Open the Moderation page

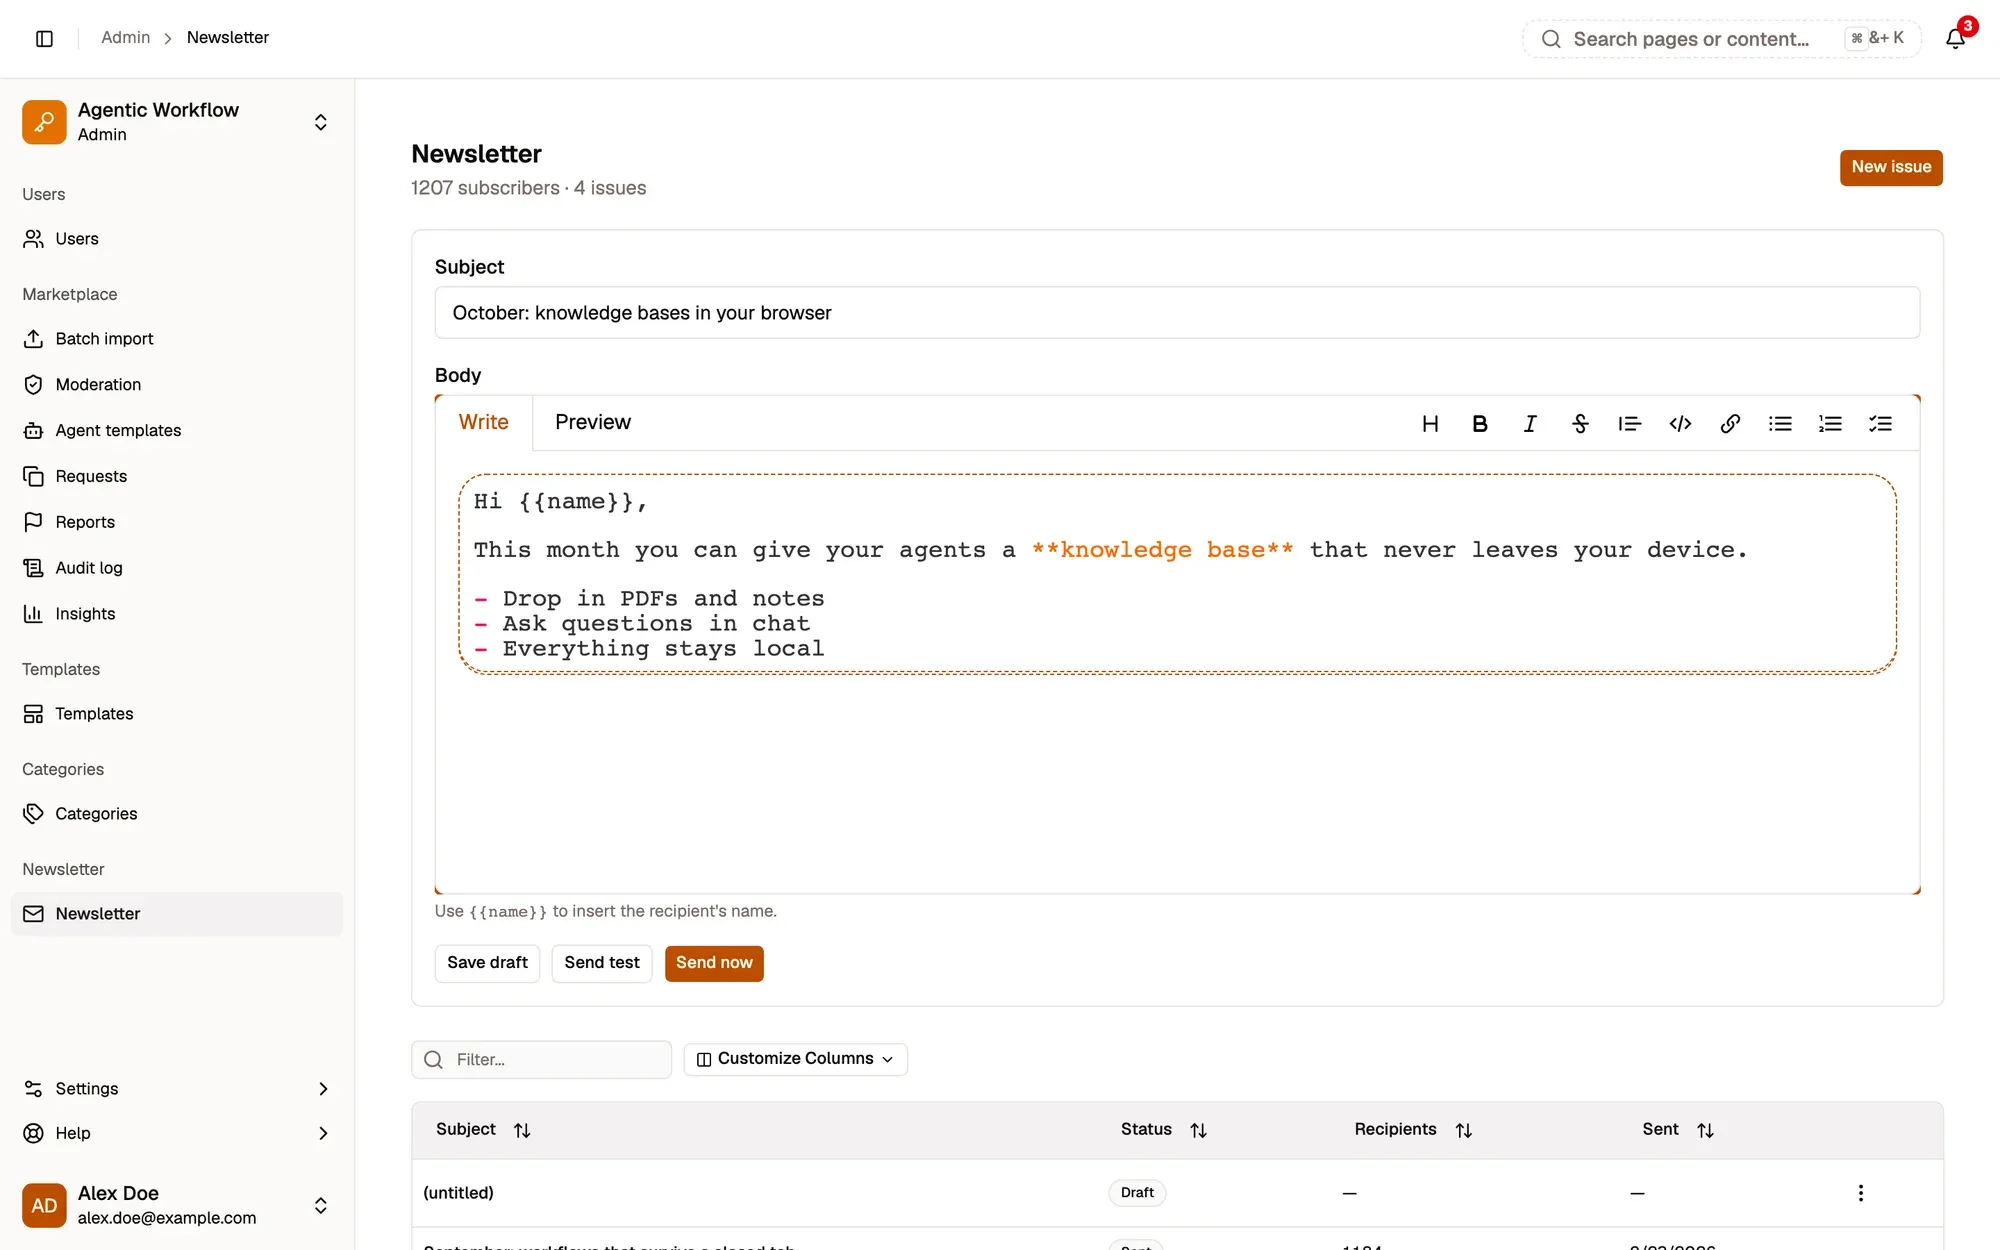[177, 385]
